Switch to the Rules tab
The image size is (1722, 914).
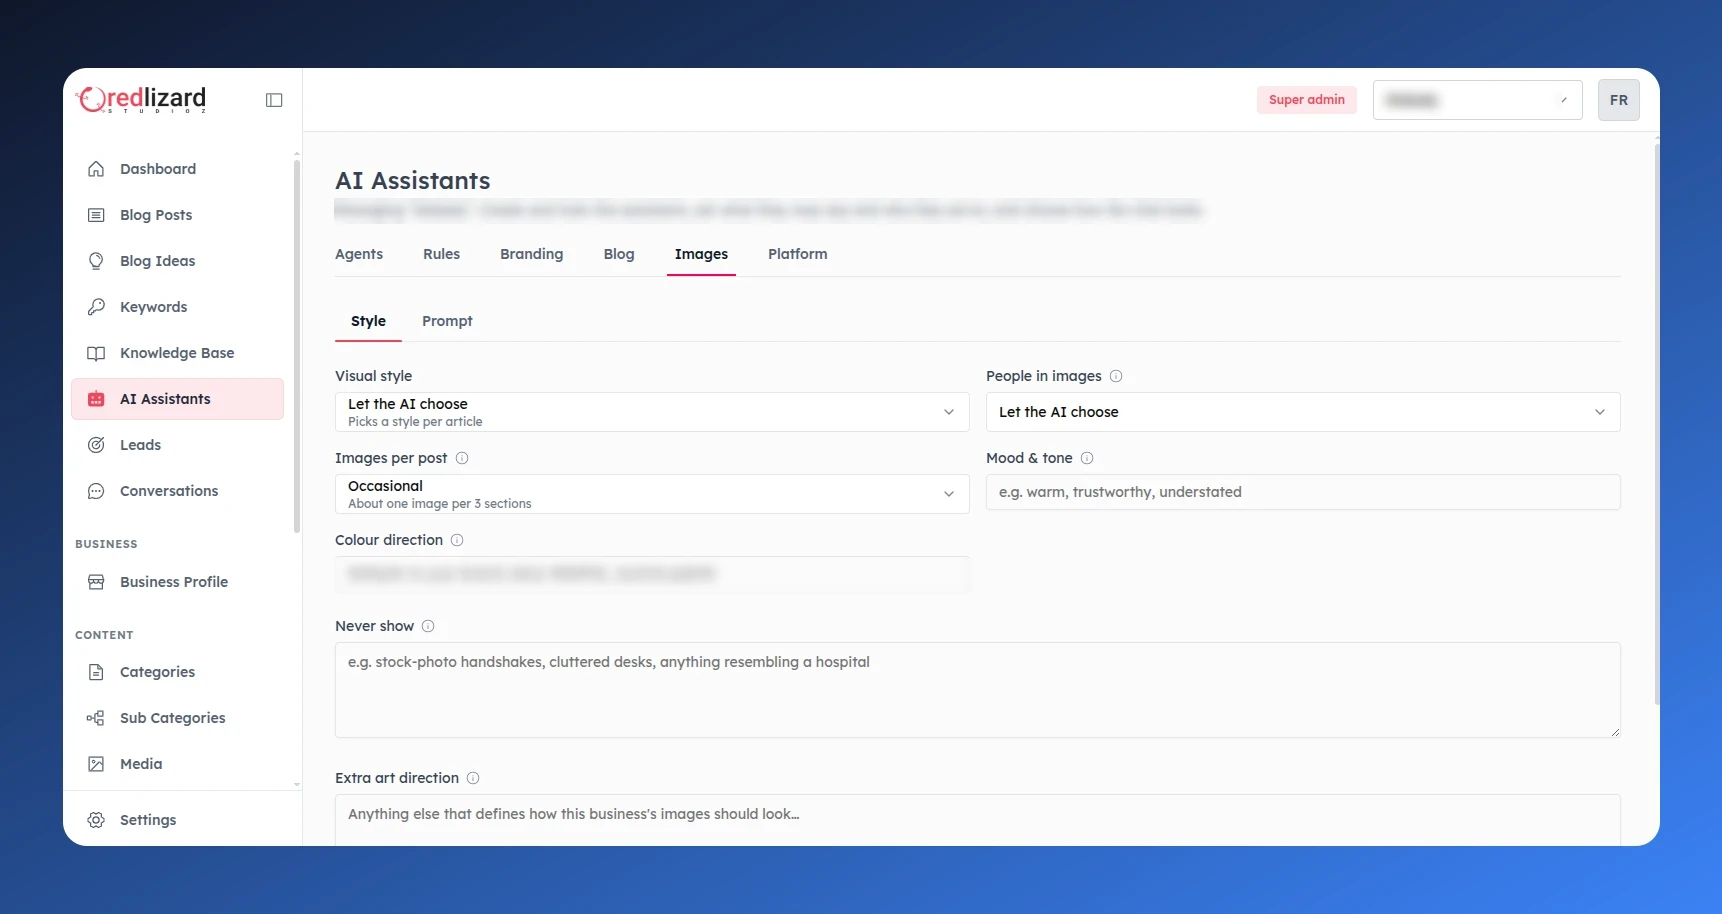point(441,254)
